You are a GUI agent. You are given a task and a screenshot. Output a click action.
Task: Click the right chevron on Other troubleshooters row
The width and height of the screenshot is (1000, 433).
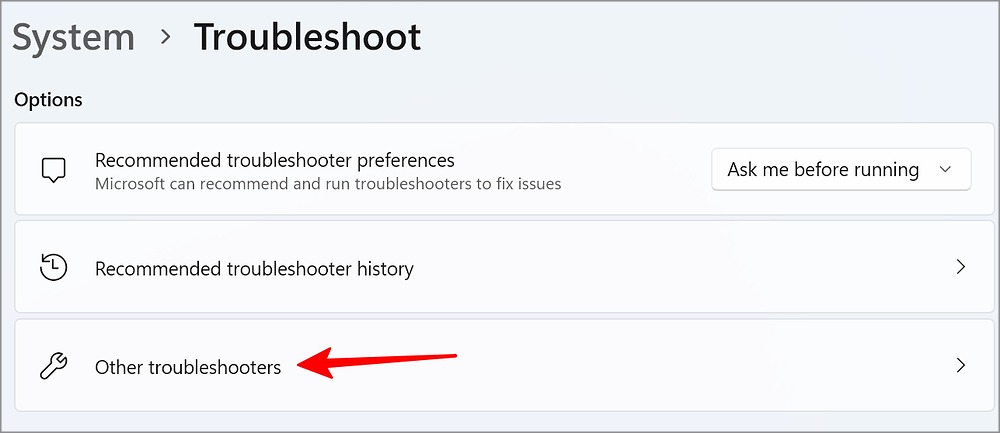click(x=960, y=366)
